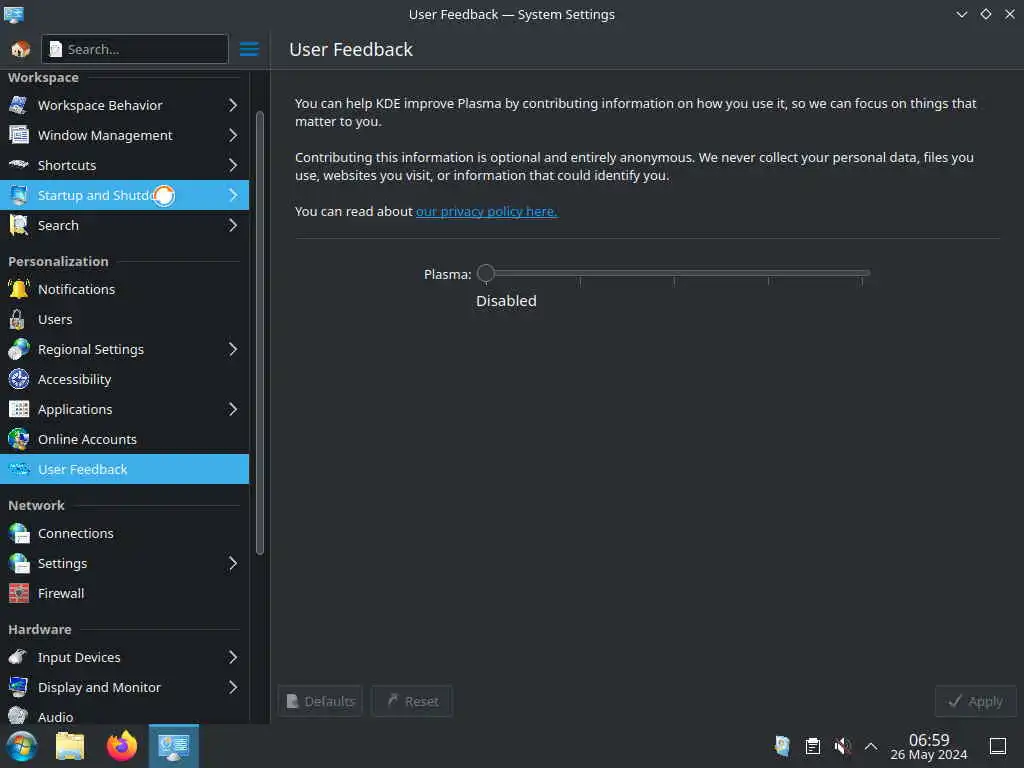Screen dimensions: 1024x768
Task: Click in the settings Search field
Action: tap(135, 49)
